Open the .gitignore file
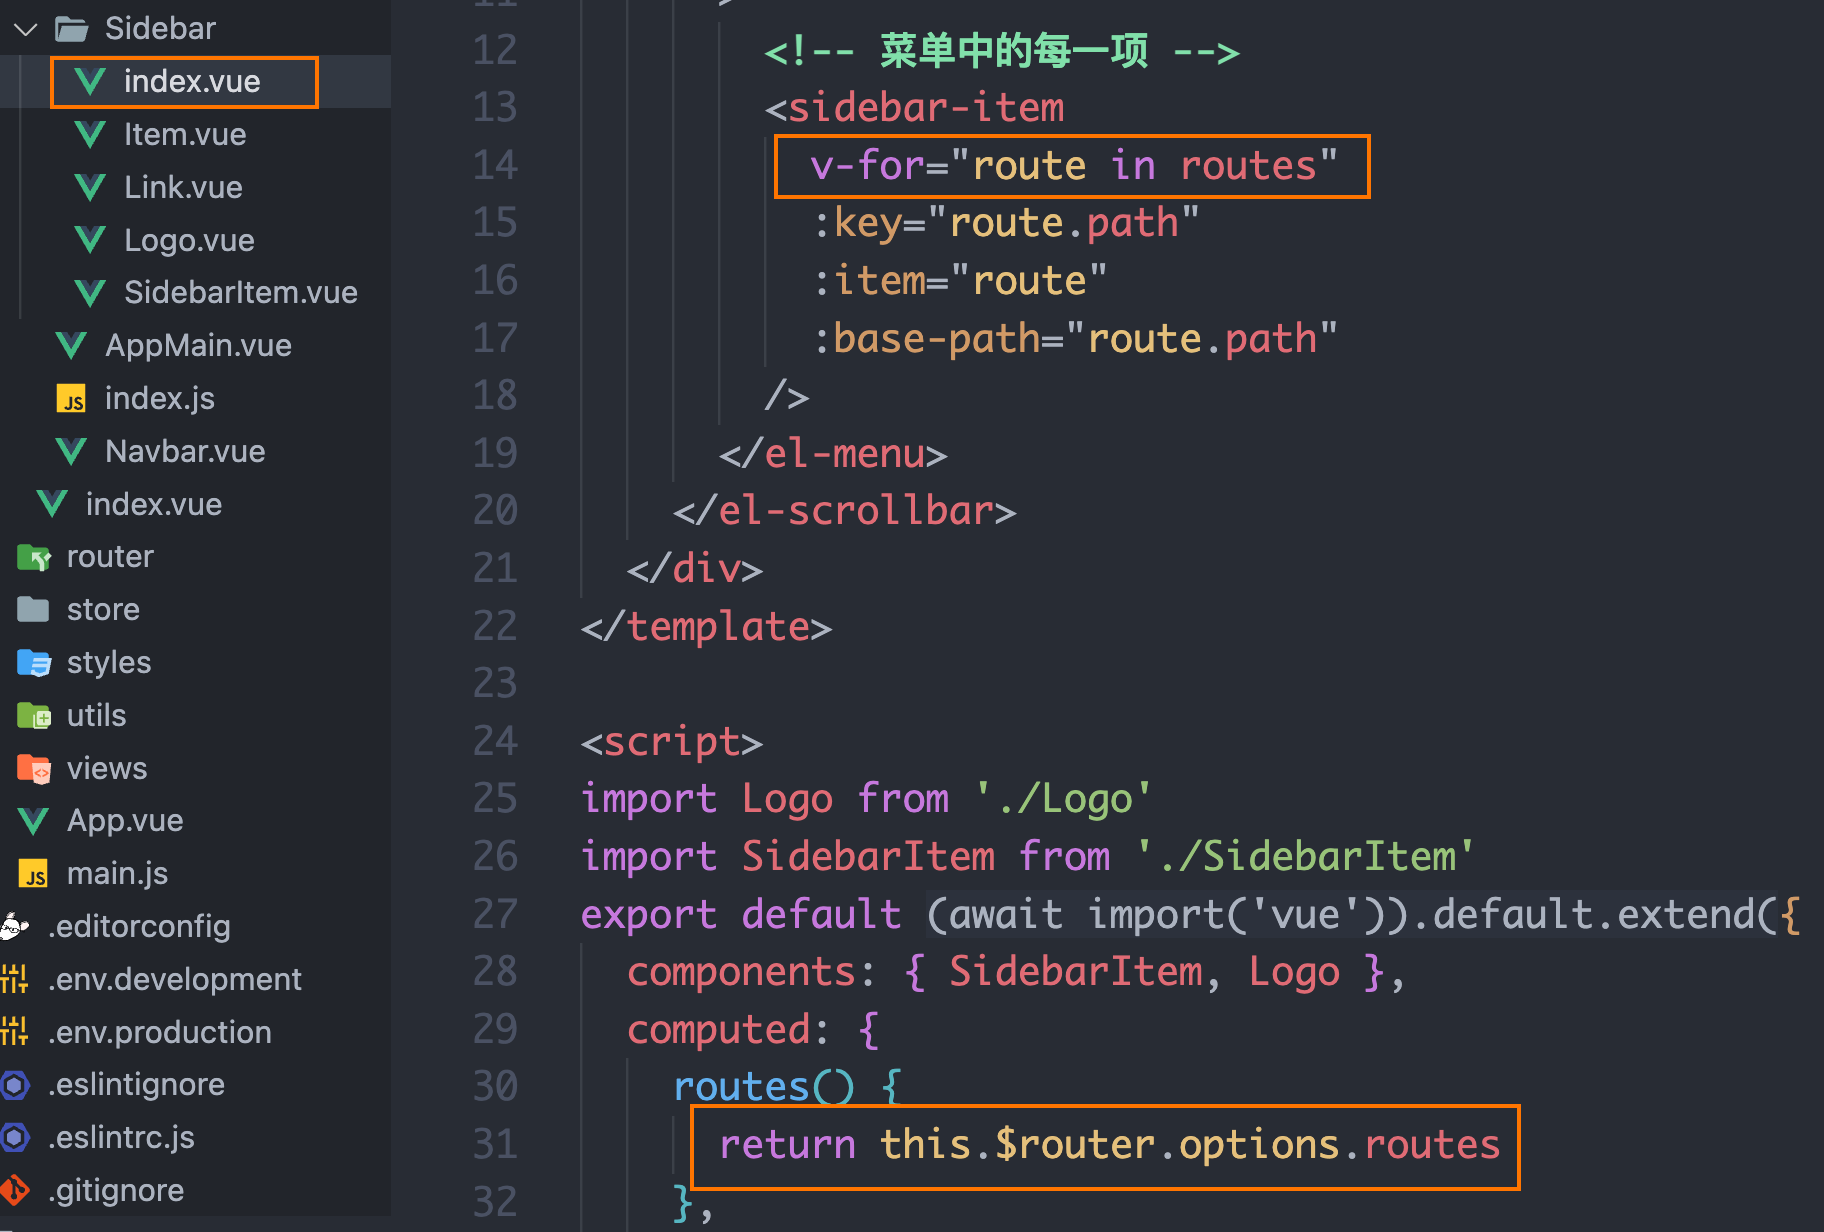 tap(117, 1190)
